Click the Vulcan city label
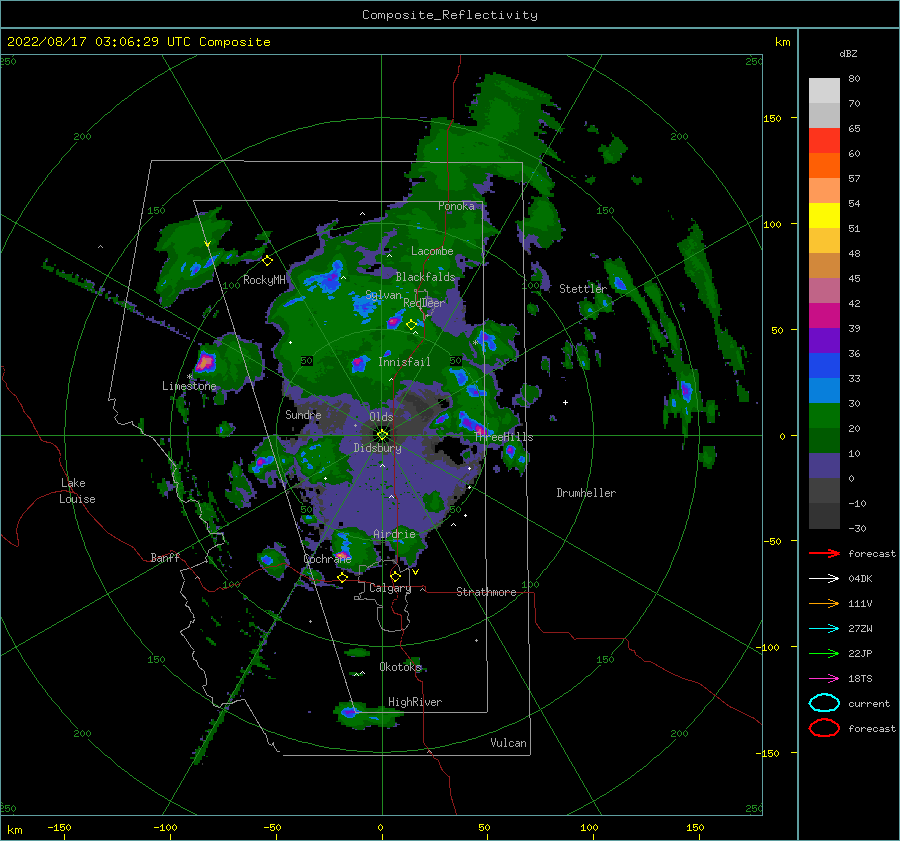Image resolution: width=900 pixels, height=841 pixels. (508, 743)
